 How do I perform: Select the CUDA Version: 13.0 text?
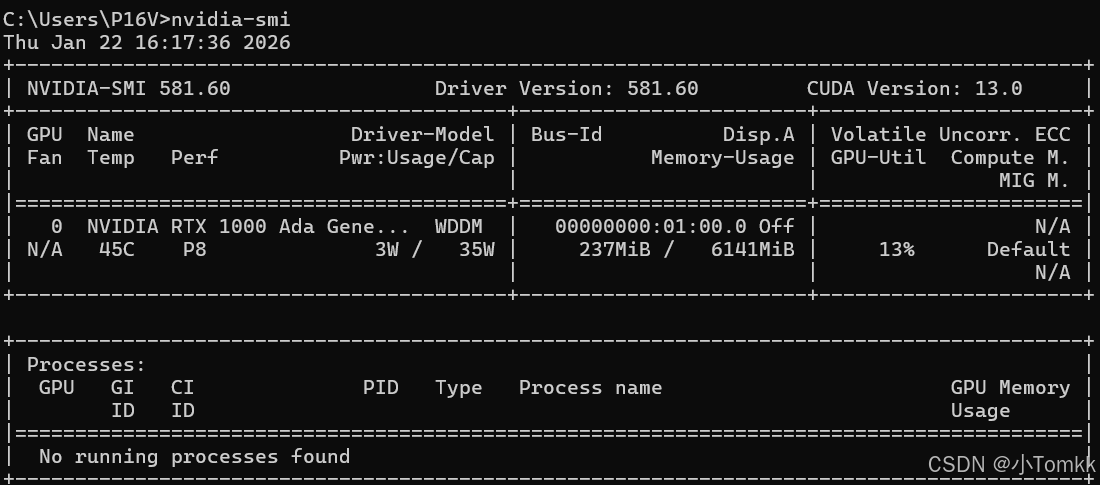click(914, 88)
